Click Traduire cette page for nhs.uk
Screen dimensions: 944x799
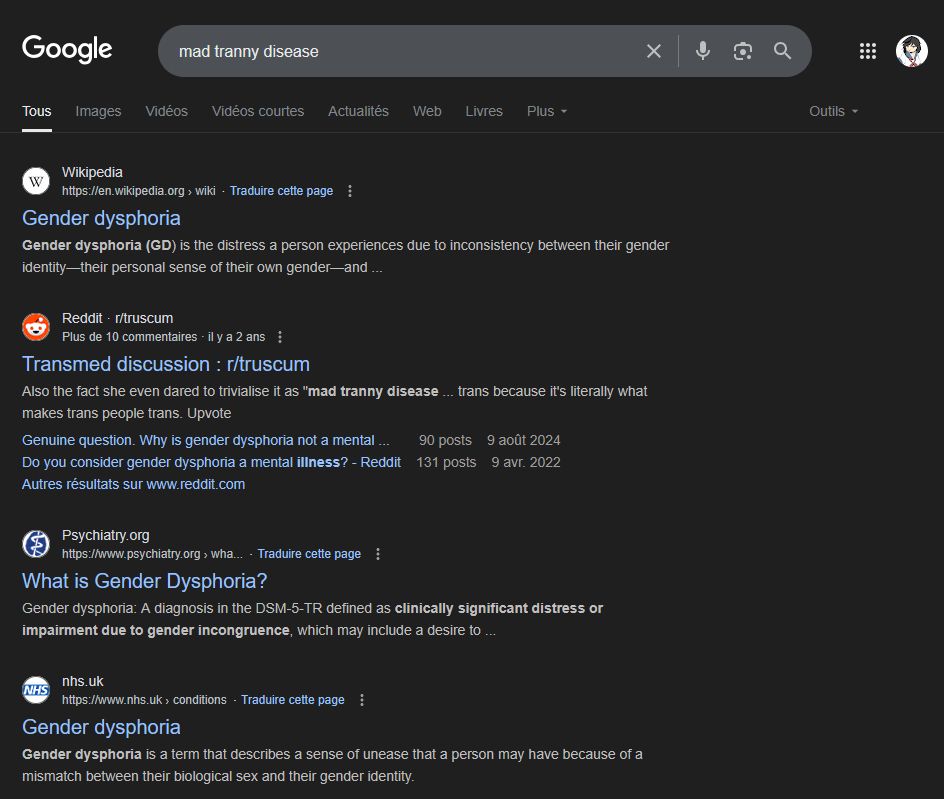pyautogui.click(x=293, y=700)
